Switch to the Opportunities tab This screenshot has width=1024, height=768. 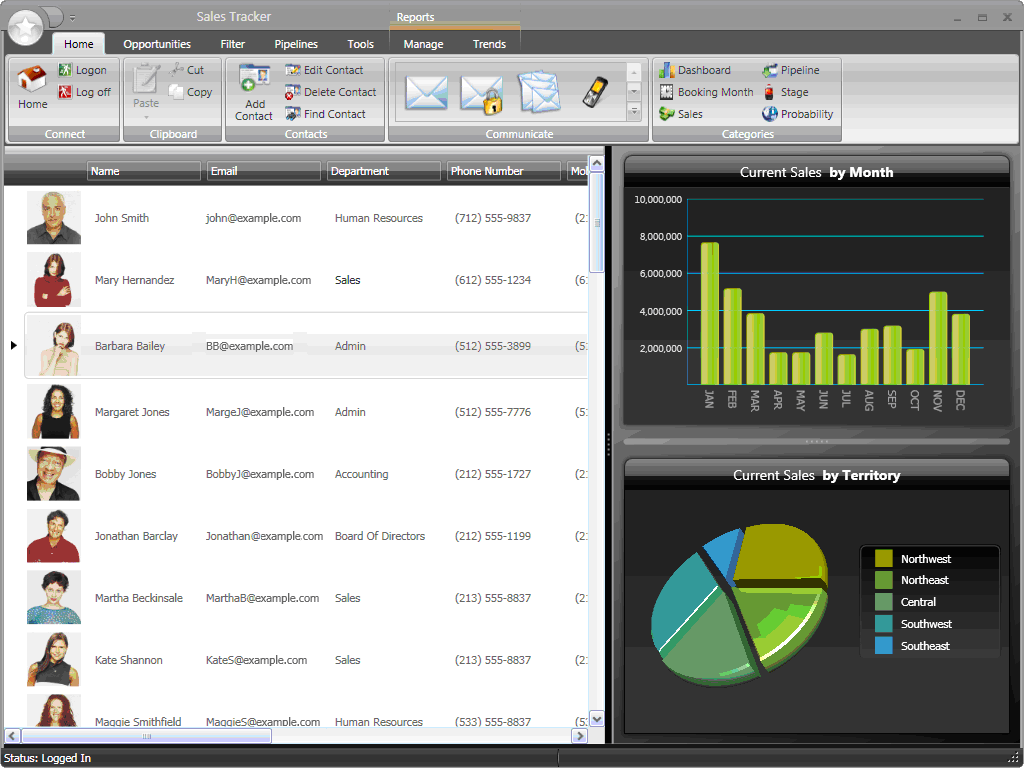pyautogui.click(x=157, y=44)
